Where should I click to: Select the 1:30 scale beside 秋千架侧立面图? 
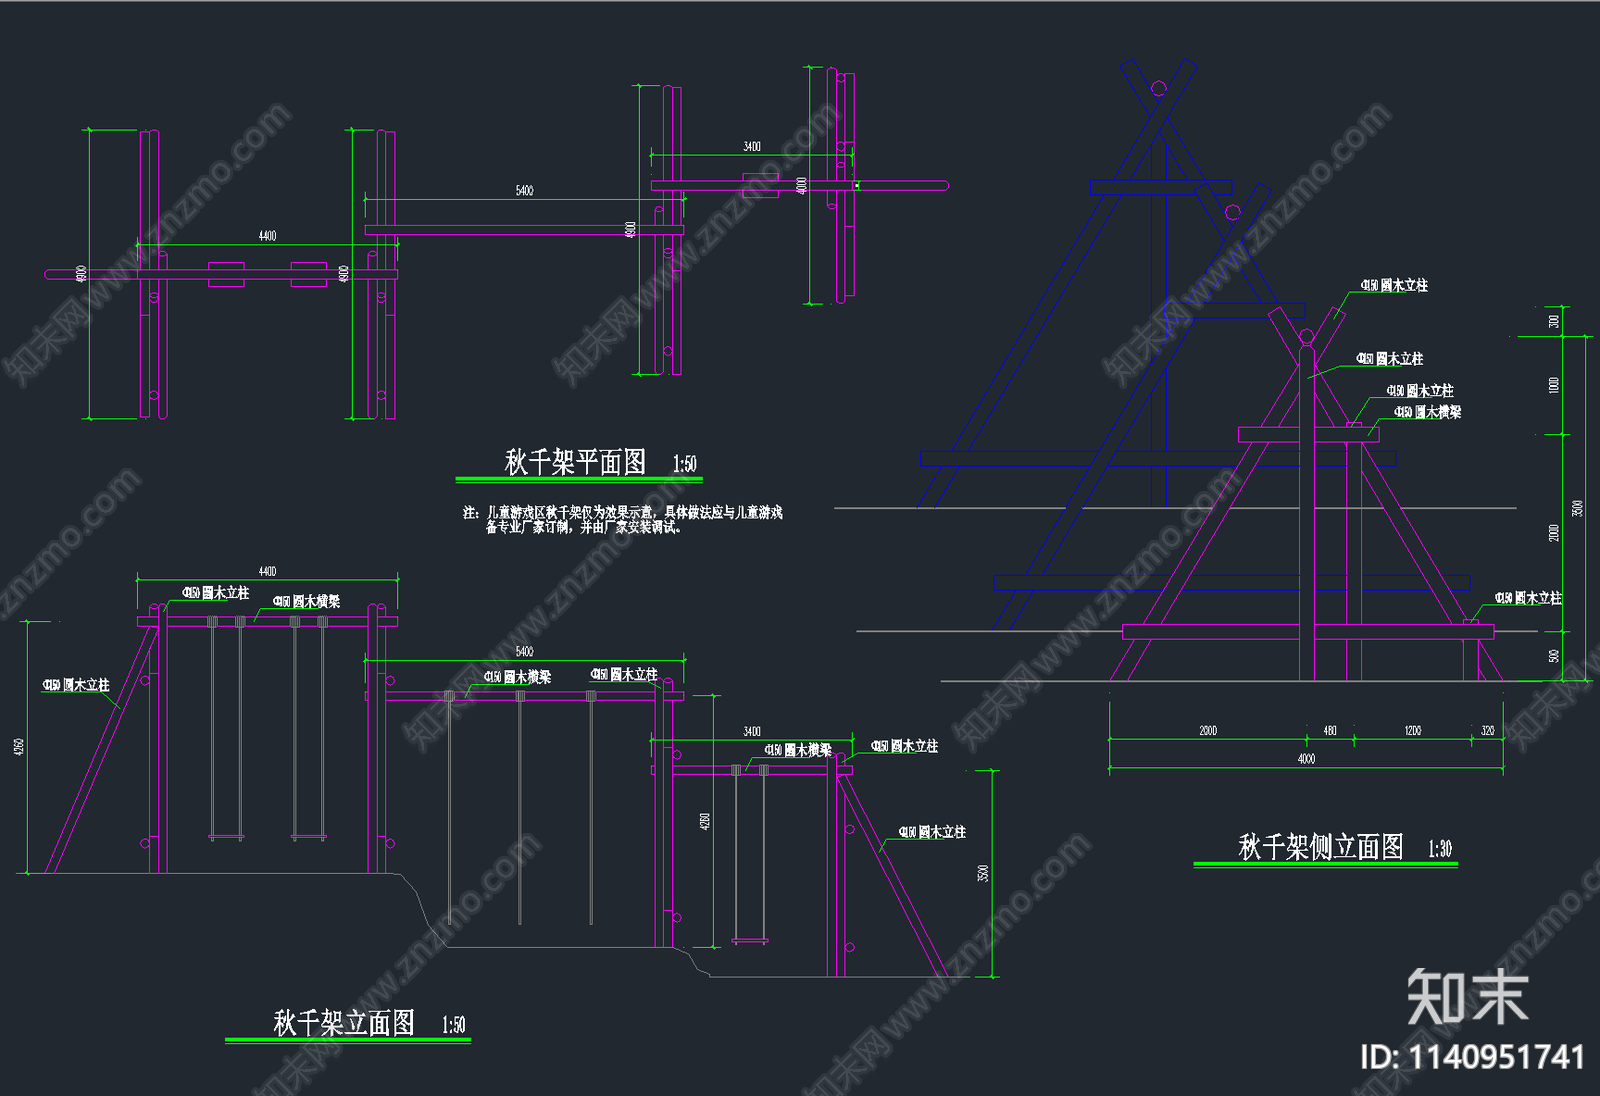pos(1439,849)
